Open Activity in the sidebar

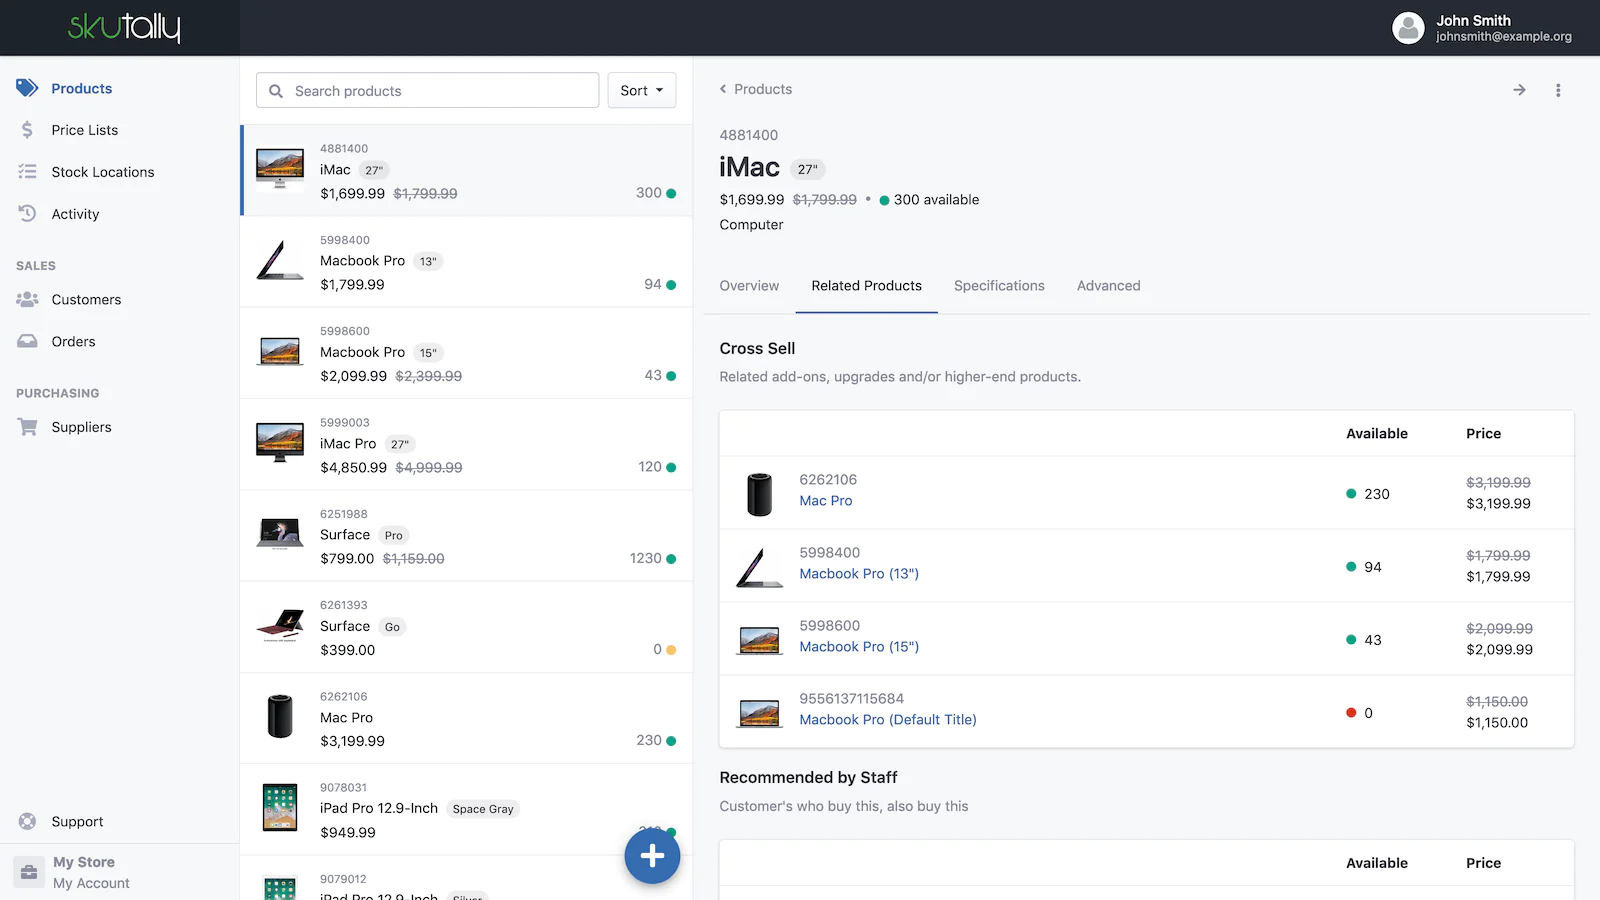tap(75, 214)
